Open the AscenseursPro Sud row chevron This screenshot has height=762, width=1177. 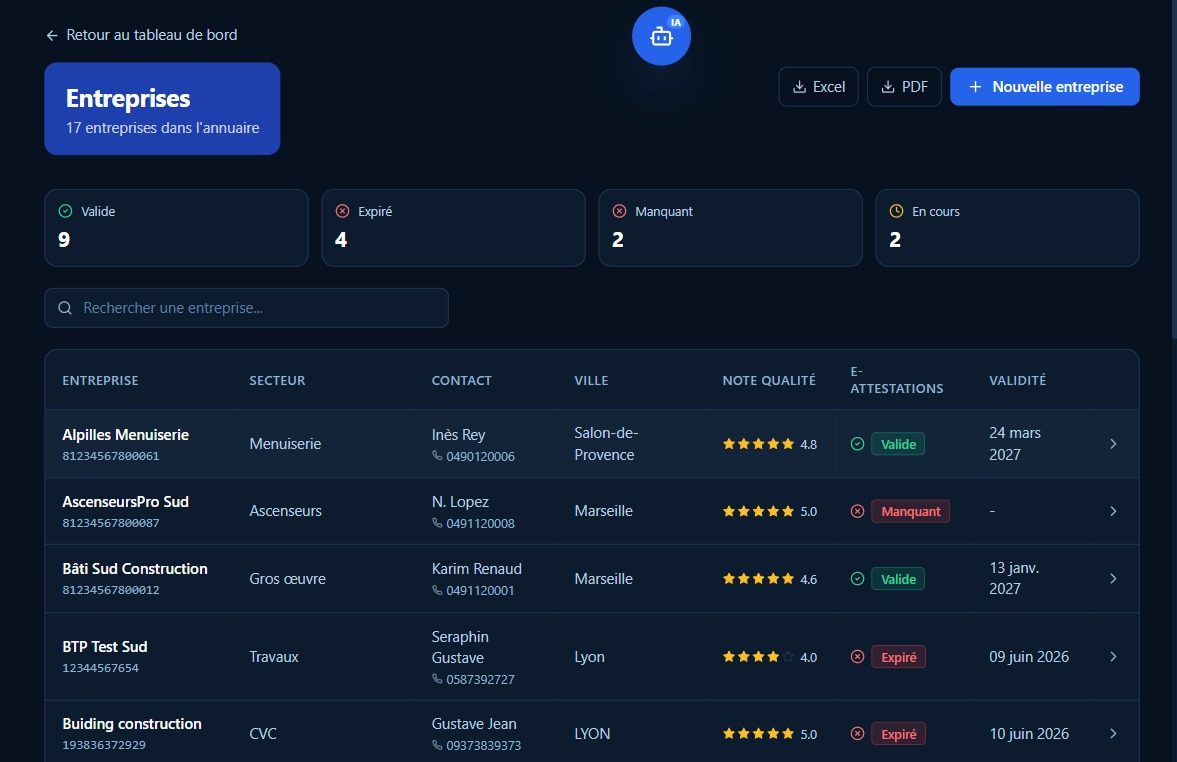coord(1113,511)
